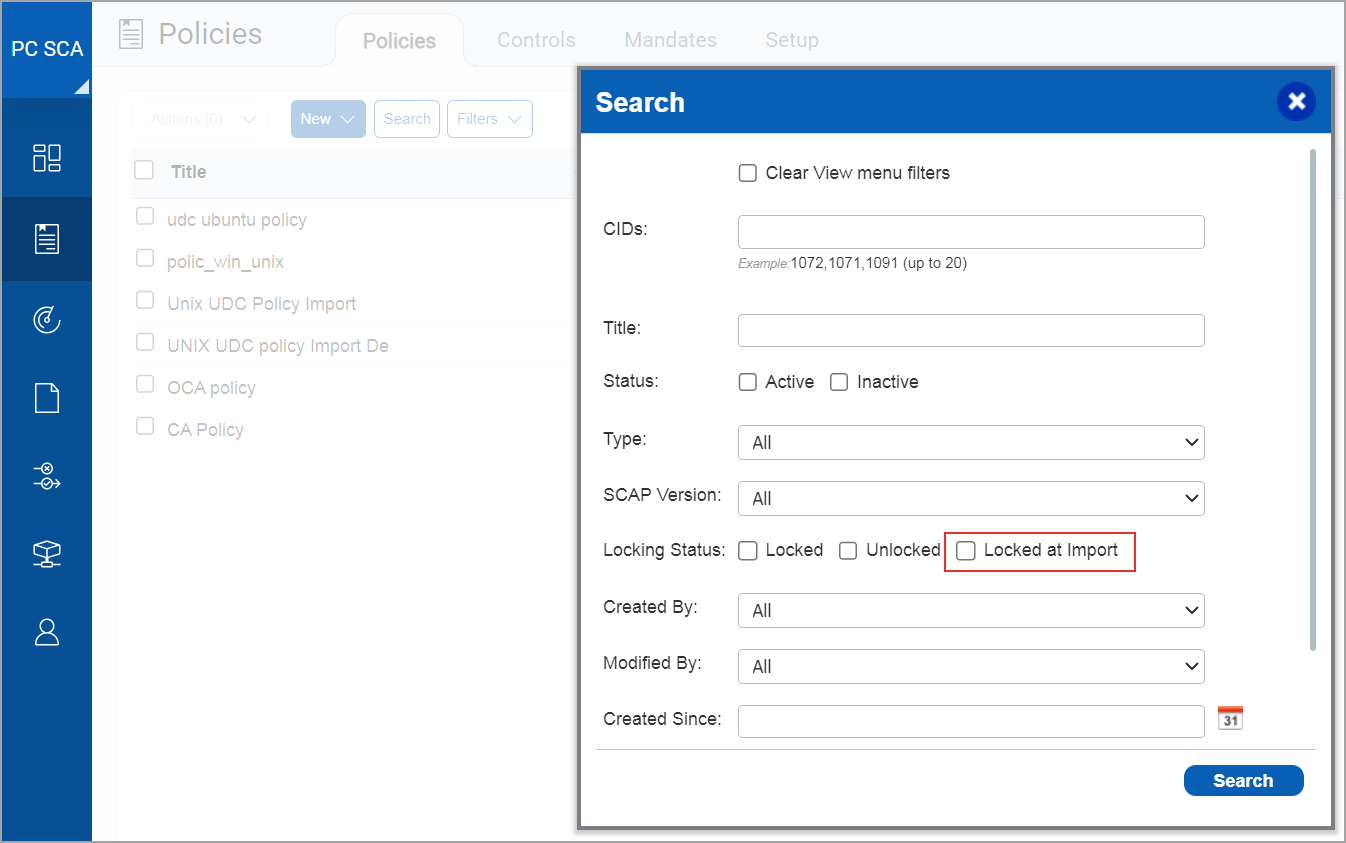Click the Search dialog vertical scrollbar
Image resolution: width=1346 pixels, height=843 pixels.
tap(1312, 400)
